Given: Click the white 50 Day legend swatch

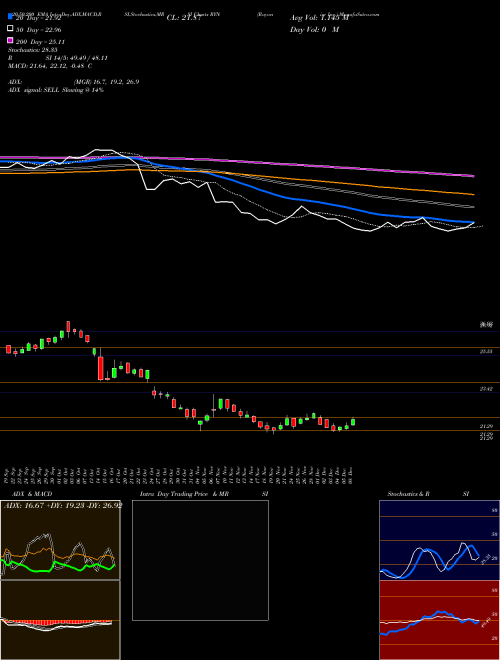Looking at the screenshot, I should tap(10, 29).
